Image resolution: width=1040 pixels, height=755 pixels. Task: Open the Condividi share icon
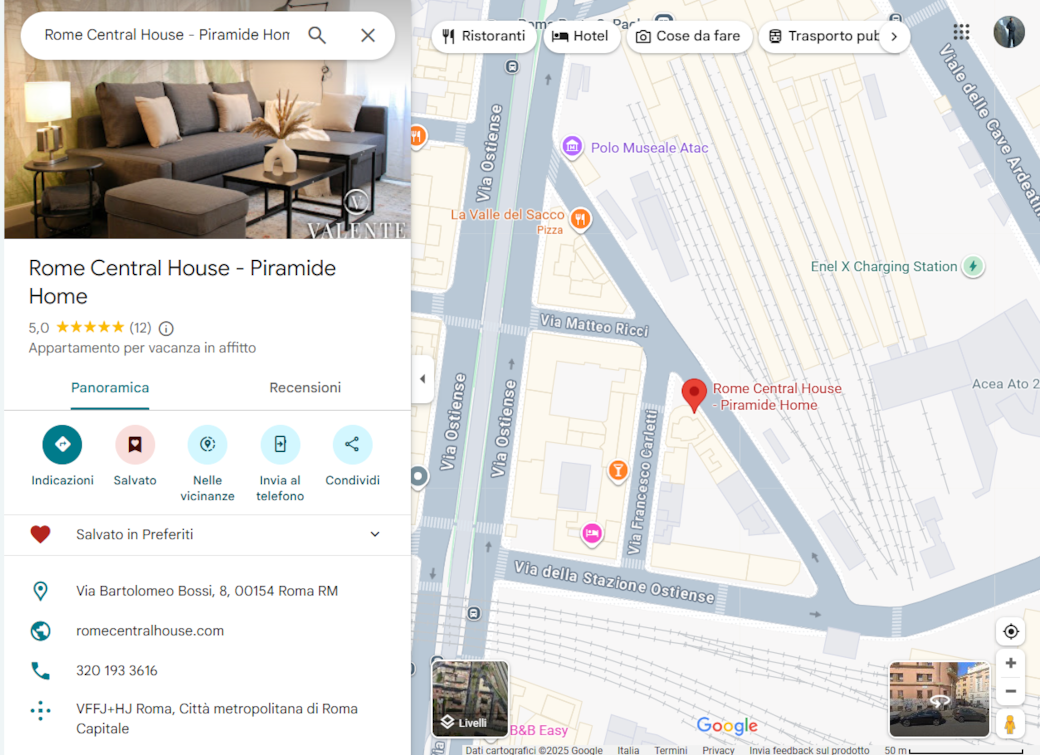[x=352, y=445]
